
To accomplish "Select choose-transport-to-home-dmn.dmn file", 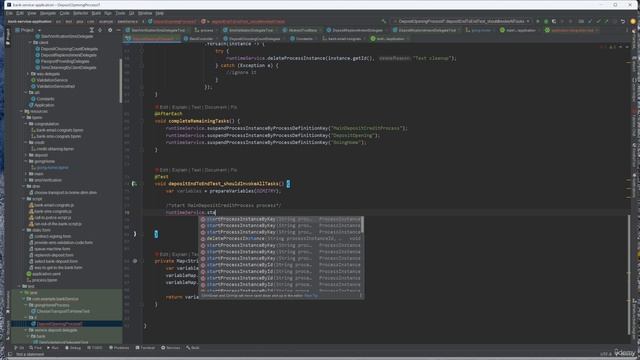I will click(x=62, y=193).
